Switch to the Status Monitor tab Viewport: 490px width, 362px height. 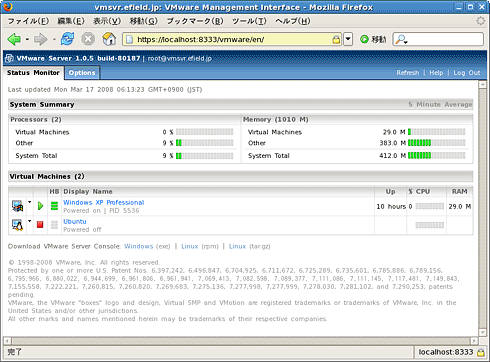[33, 73]
